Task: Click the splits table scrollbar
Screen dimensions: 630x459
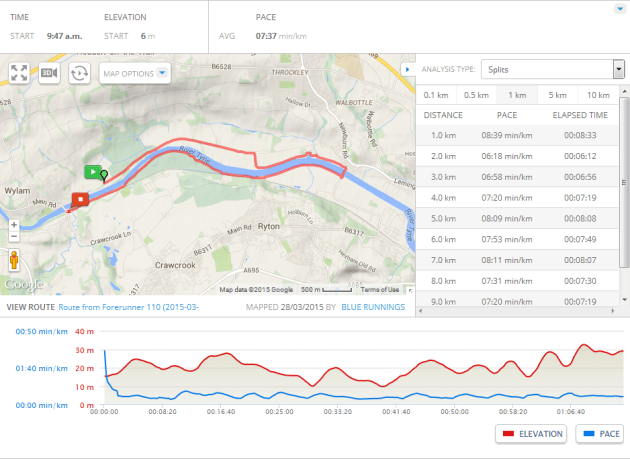Action: pos(623,200)
